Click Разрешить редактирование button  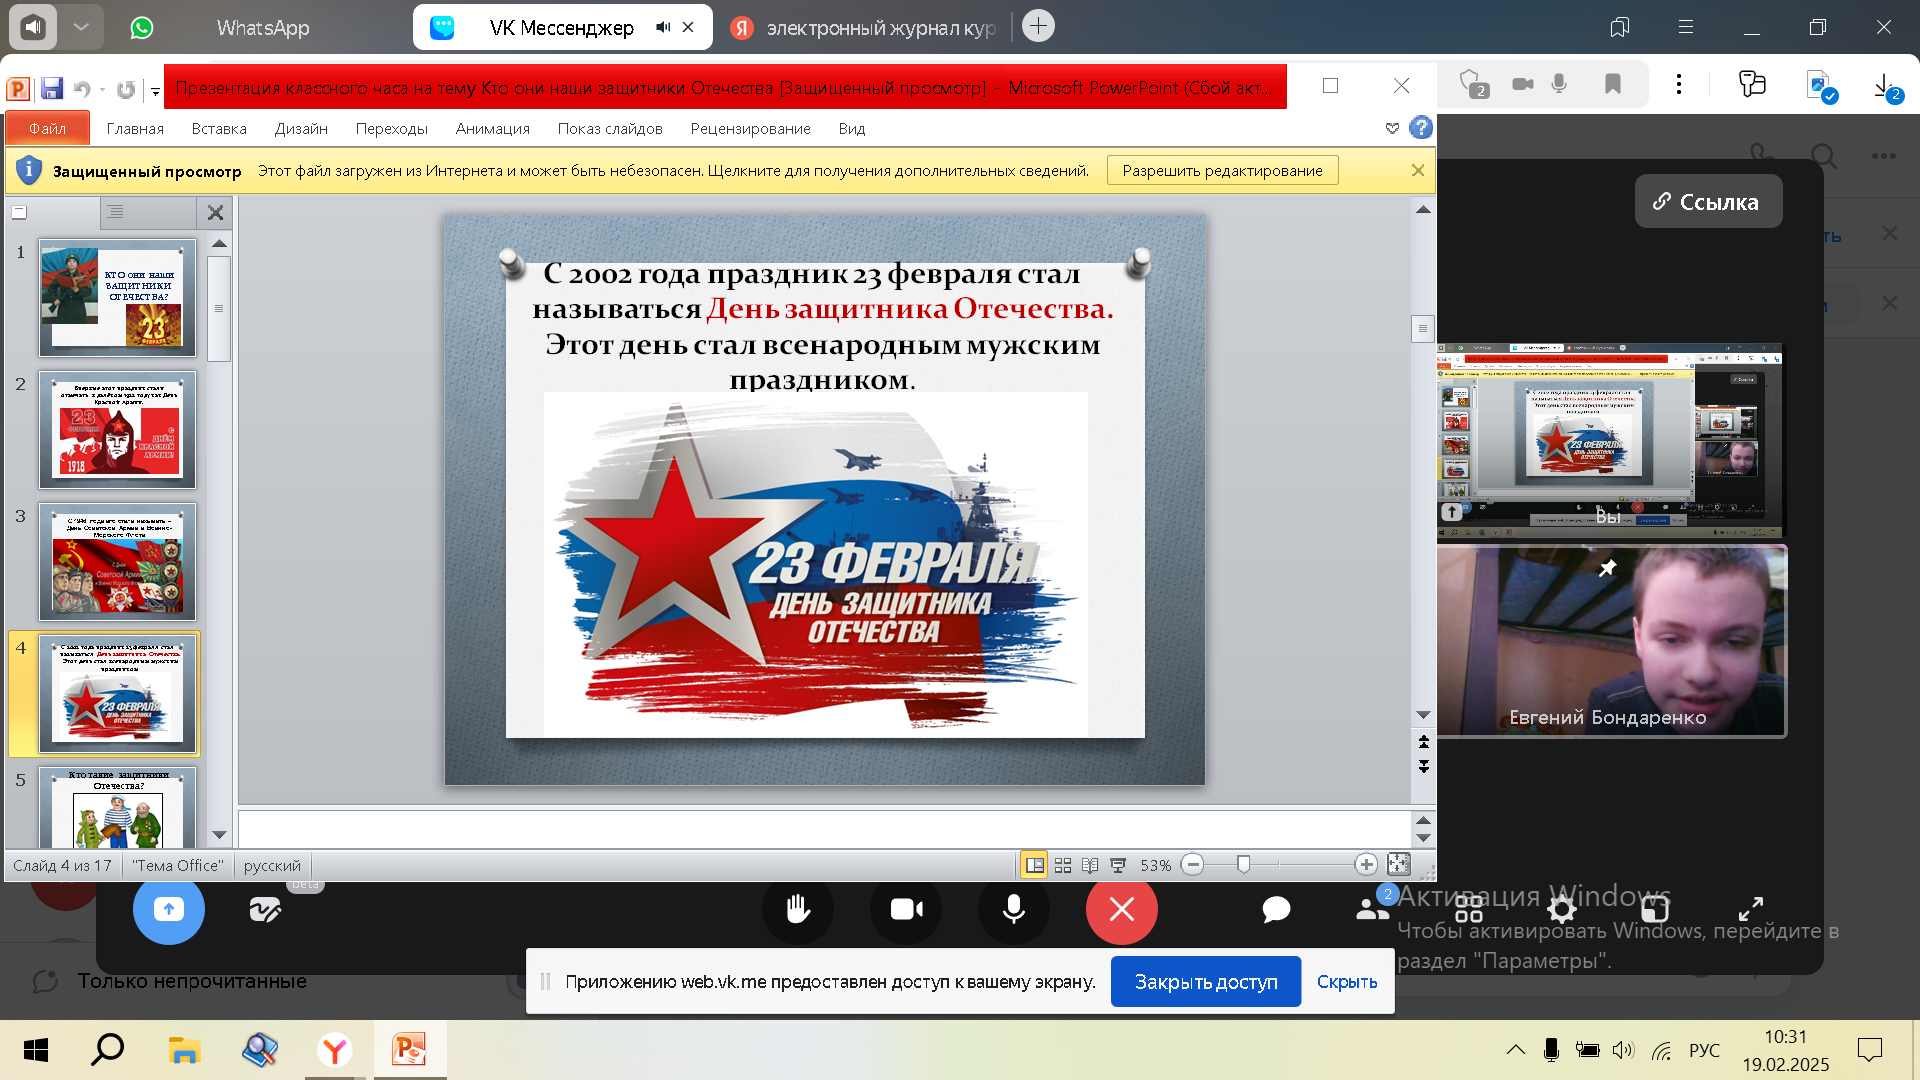coord(1222,171)
